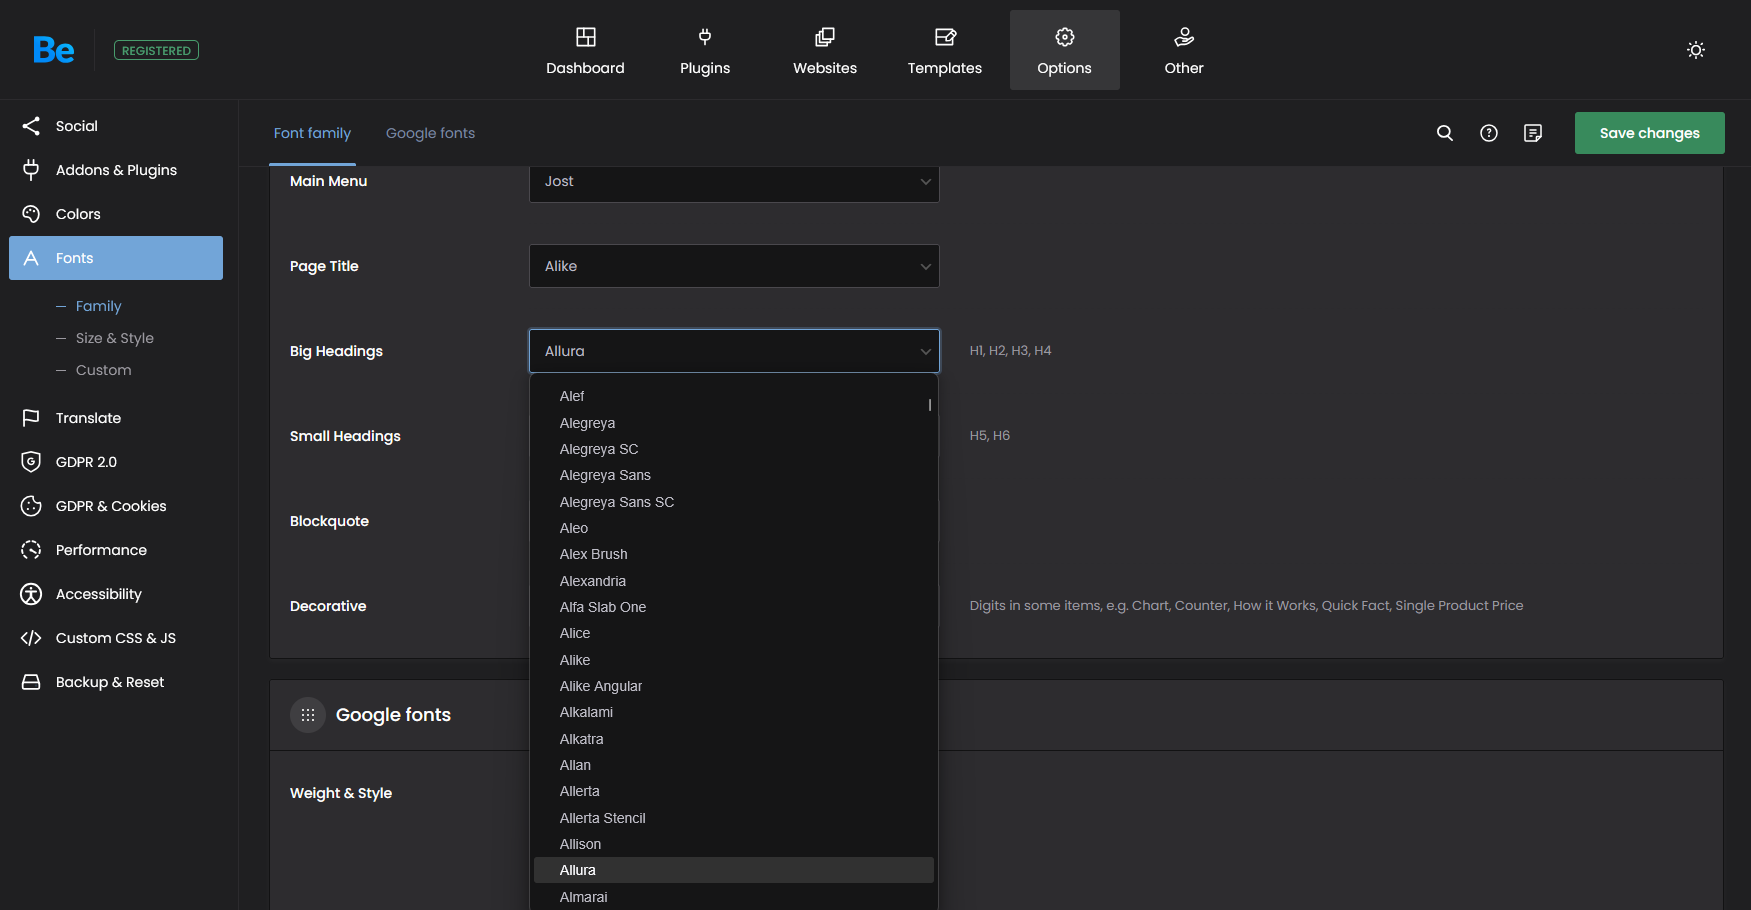This screenshot has width=1751, height=910.
Task: Click the notes icon beside Save changes
Action: (1532, 133)
